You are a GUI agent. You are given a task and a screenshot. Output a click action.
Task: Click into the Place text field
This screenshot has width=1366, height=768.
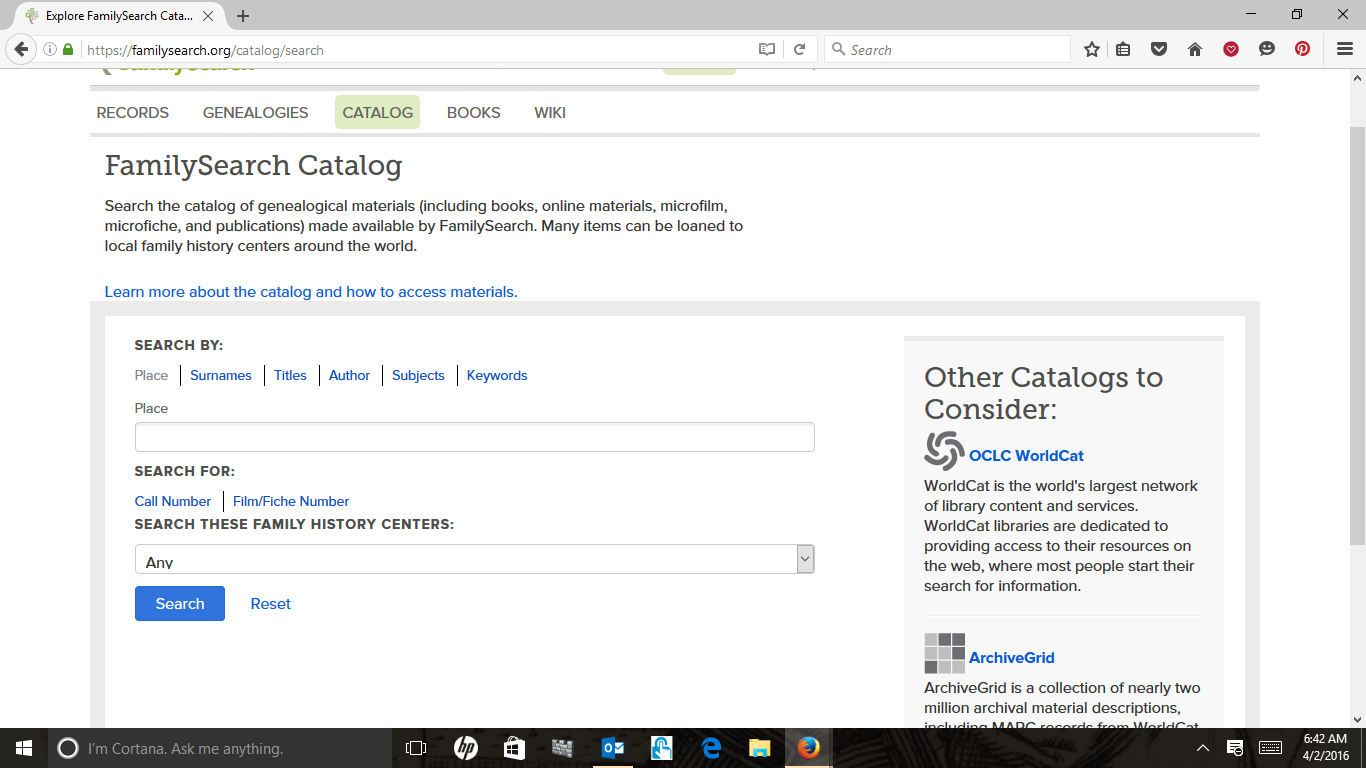tap(475, 437)
